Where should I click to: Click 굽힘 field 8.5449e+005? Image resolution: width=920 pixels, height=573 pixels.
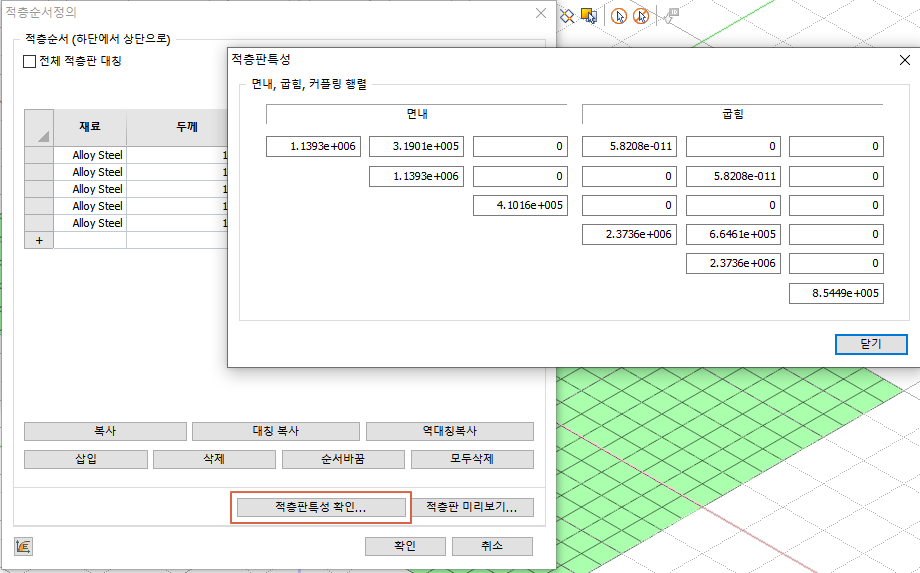point(837,294)
